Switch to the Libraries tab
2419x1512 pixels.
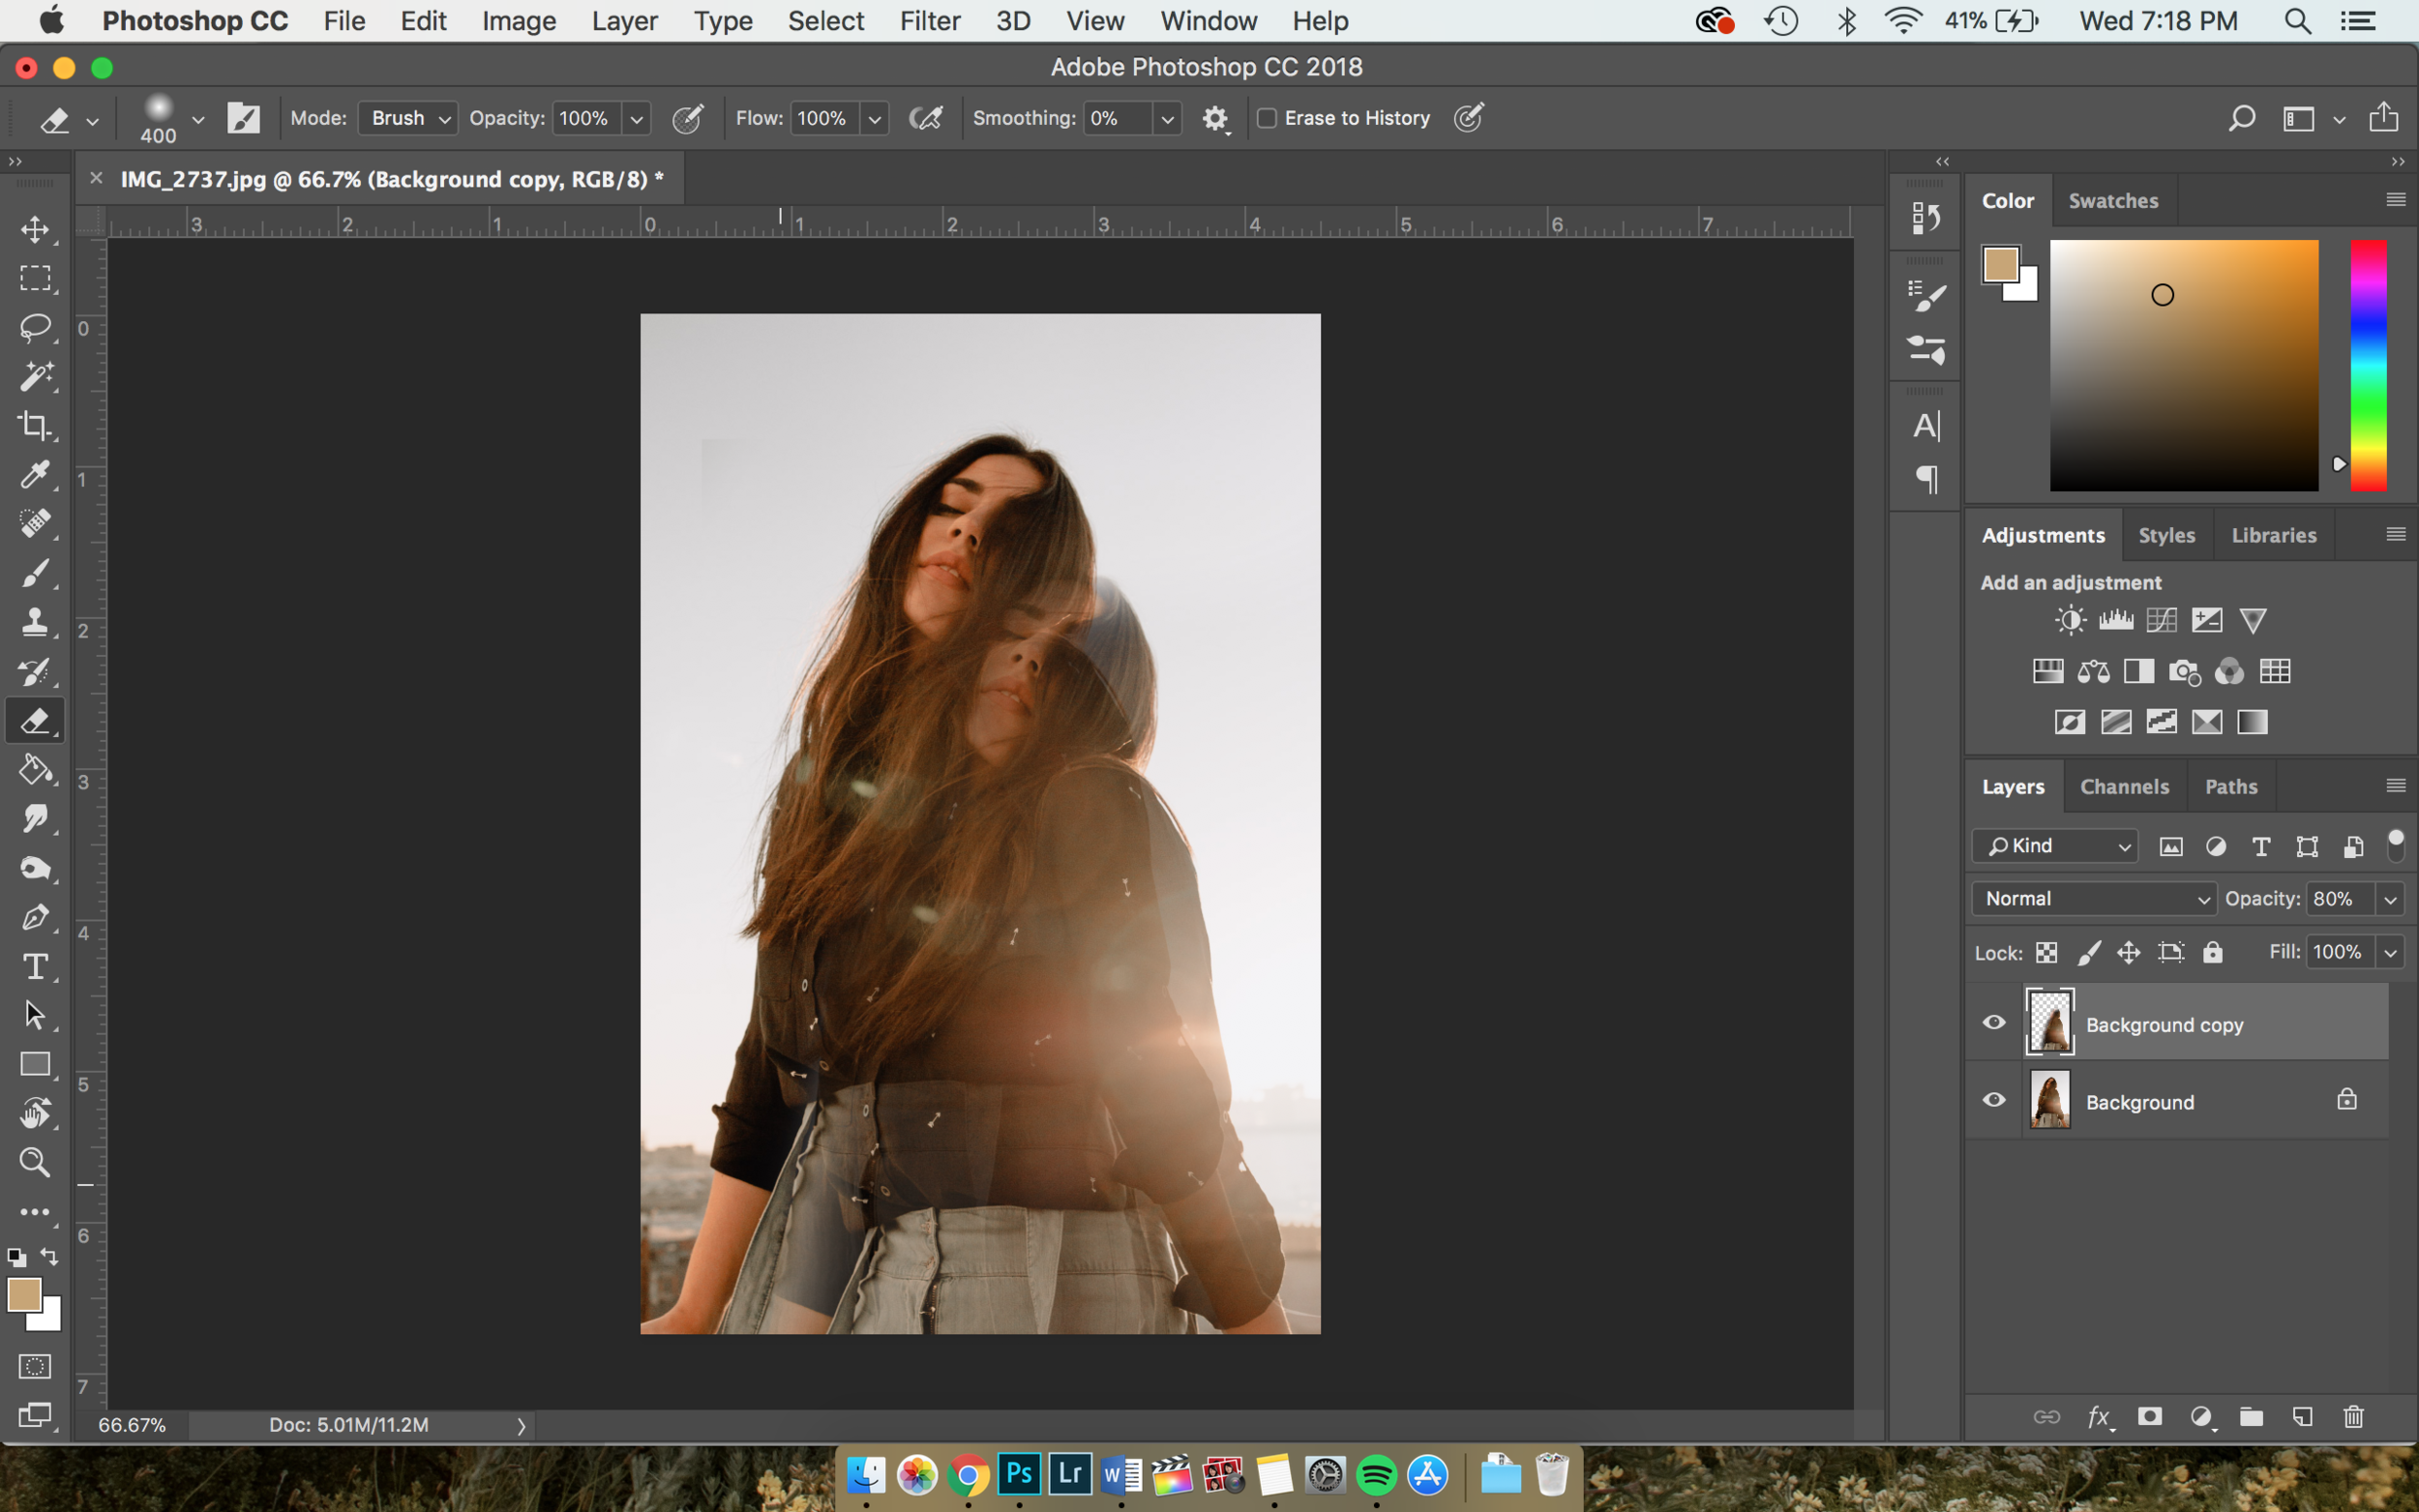point(2273,535)
